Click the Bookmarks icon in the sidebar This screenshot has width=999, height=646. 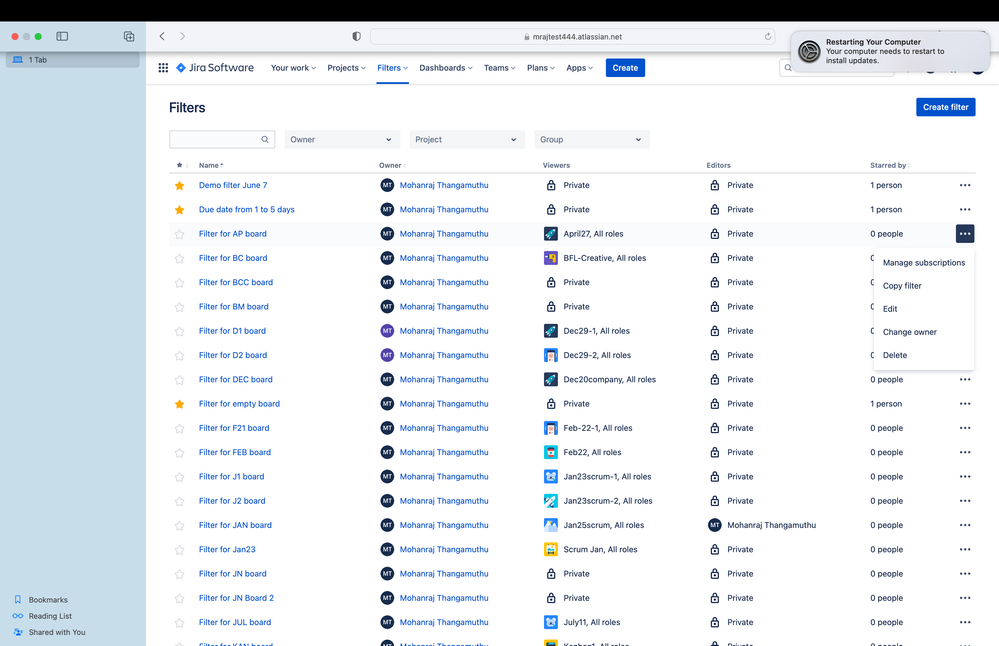pos(17,599)
